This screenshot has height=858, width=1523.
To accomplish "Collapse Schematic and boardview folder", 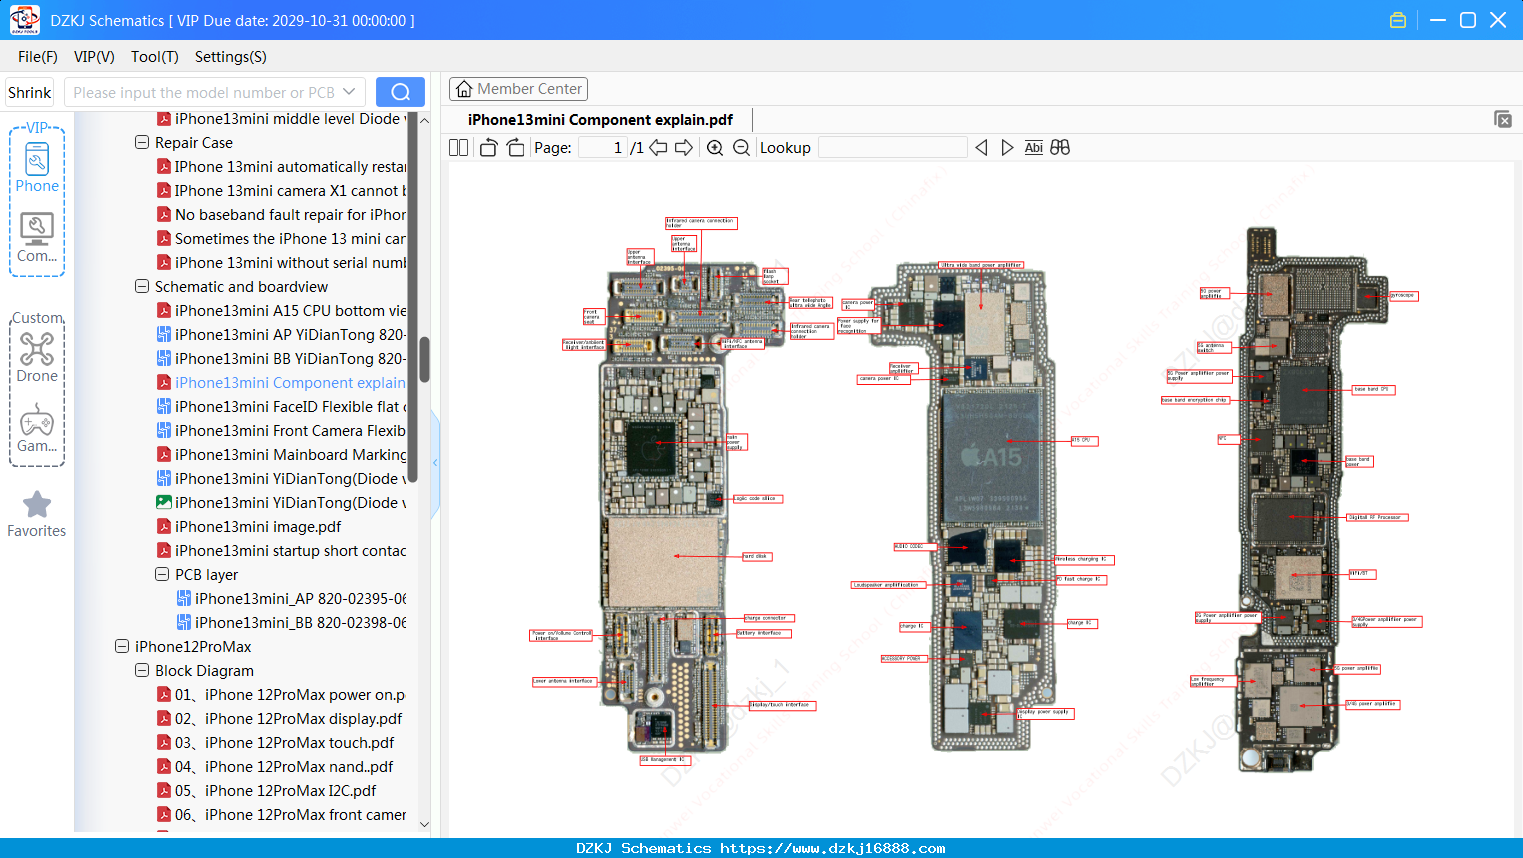I will 142,287.
